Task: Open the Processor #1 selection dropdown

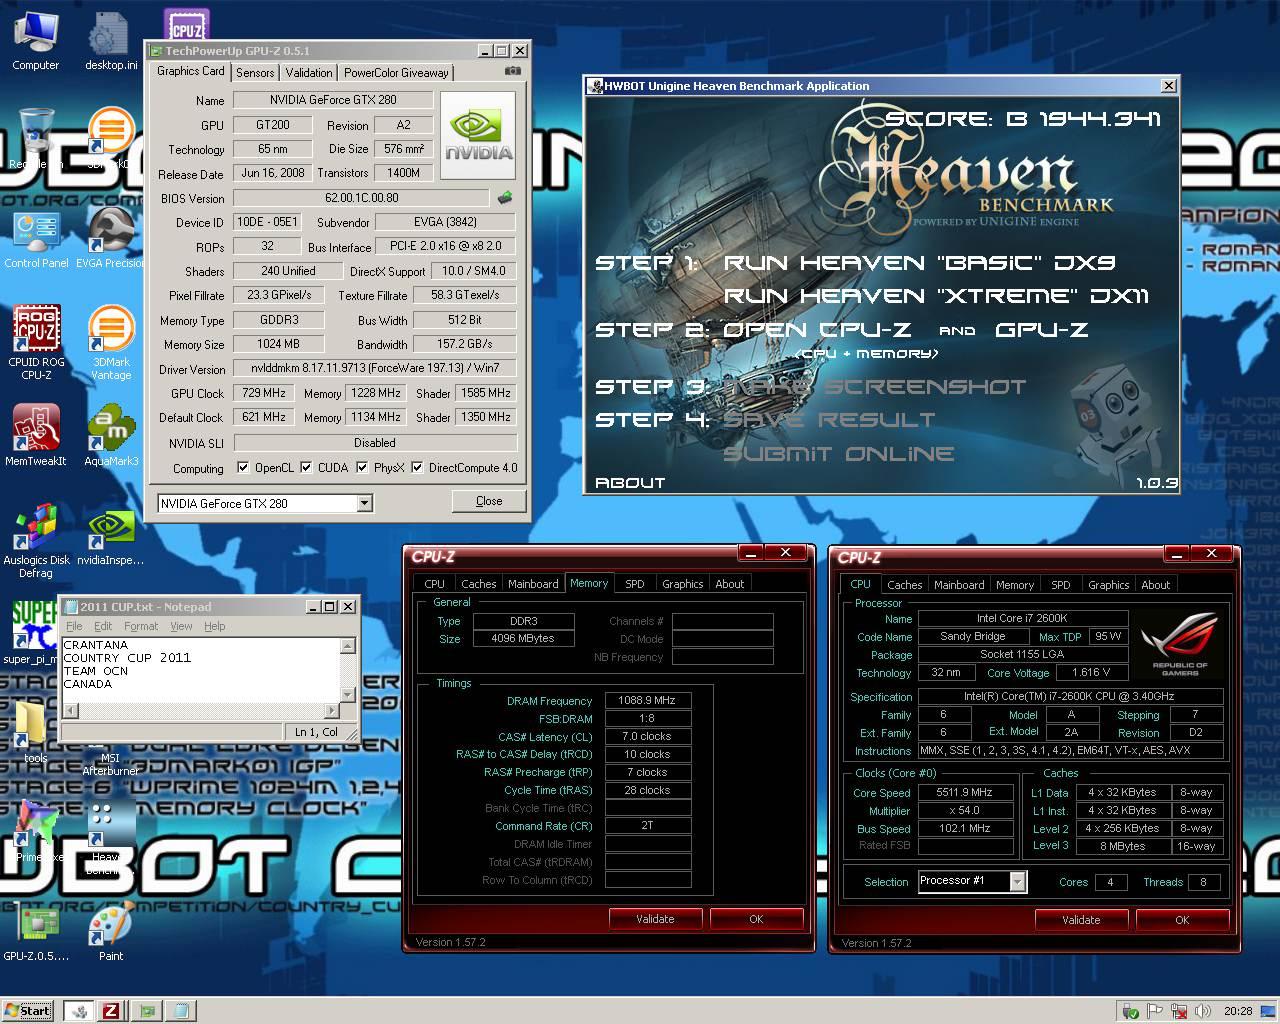Action: (x=1017, y=881)
